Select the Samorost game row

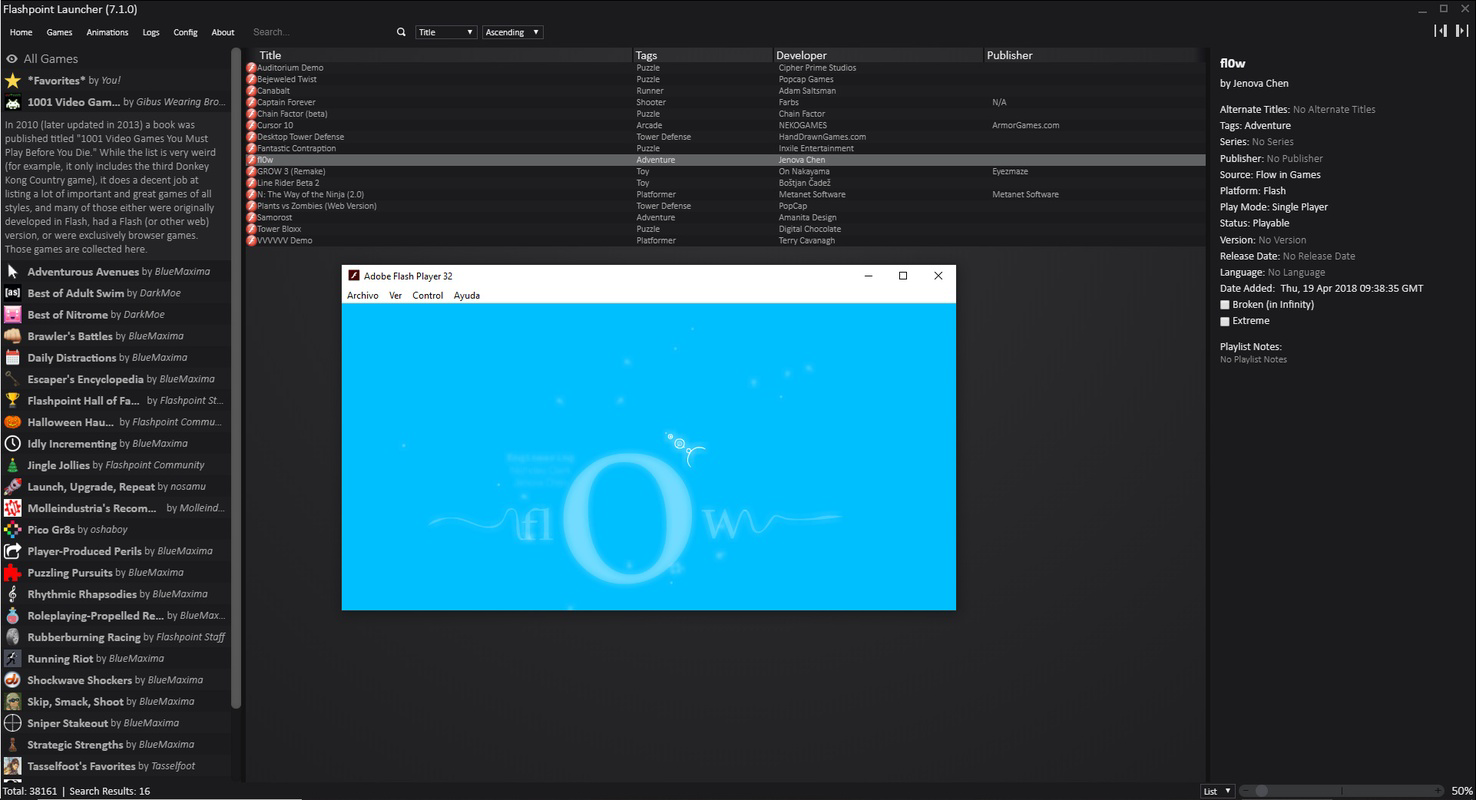click(x=725, y=218)
